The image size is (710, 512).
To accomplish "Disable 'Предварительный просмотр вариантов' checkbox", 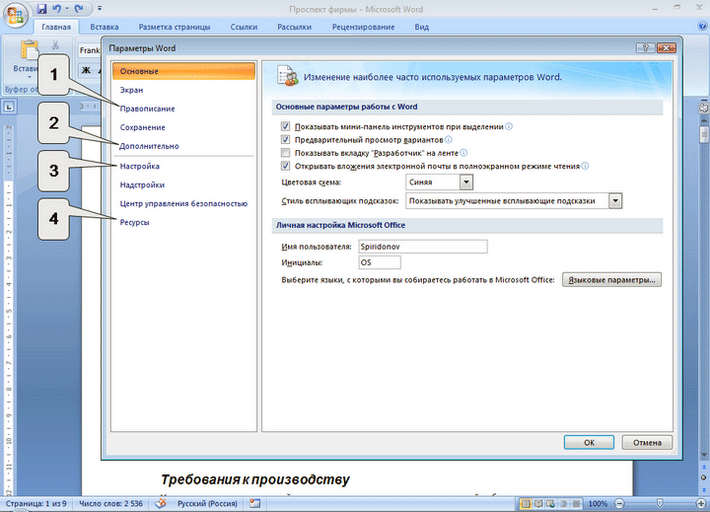I will [x=286, y=140].
